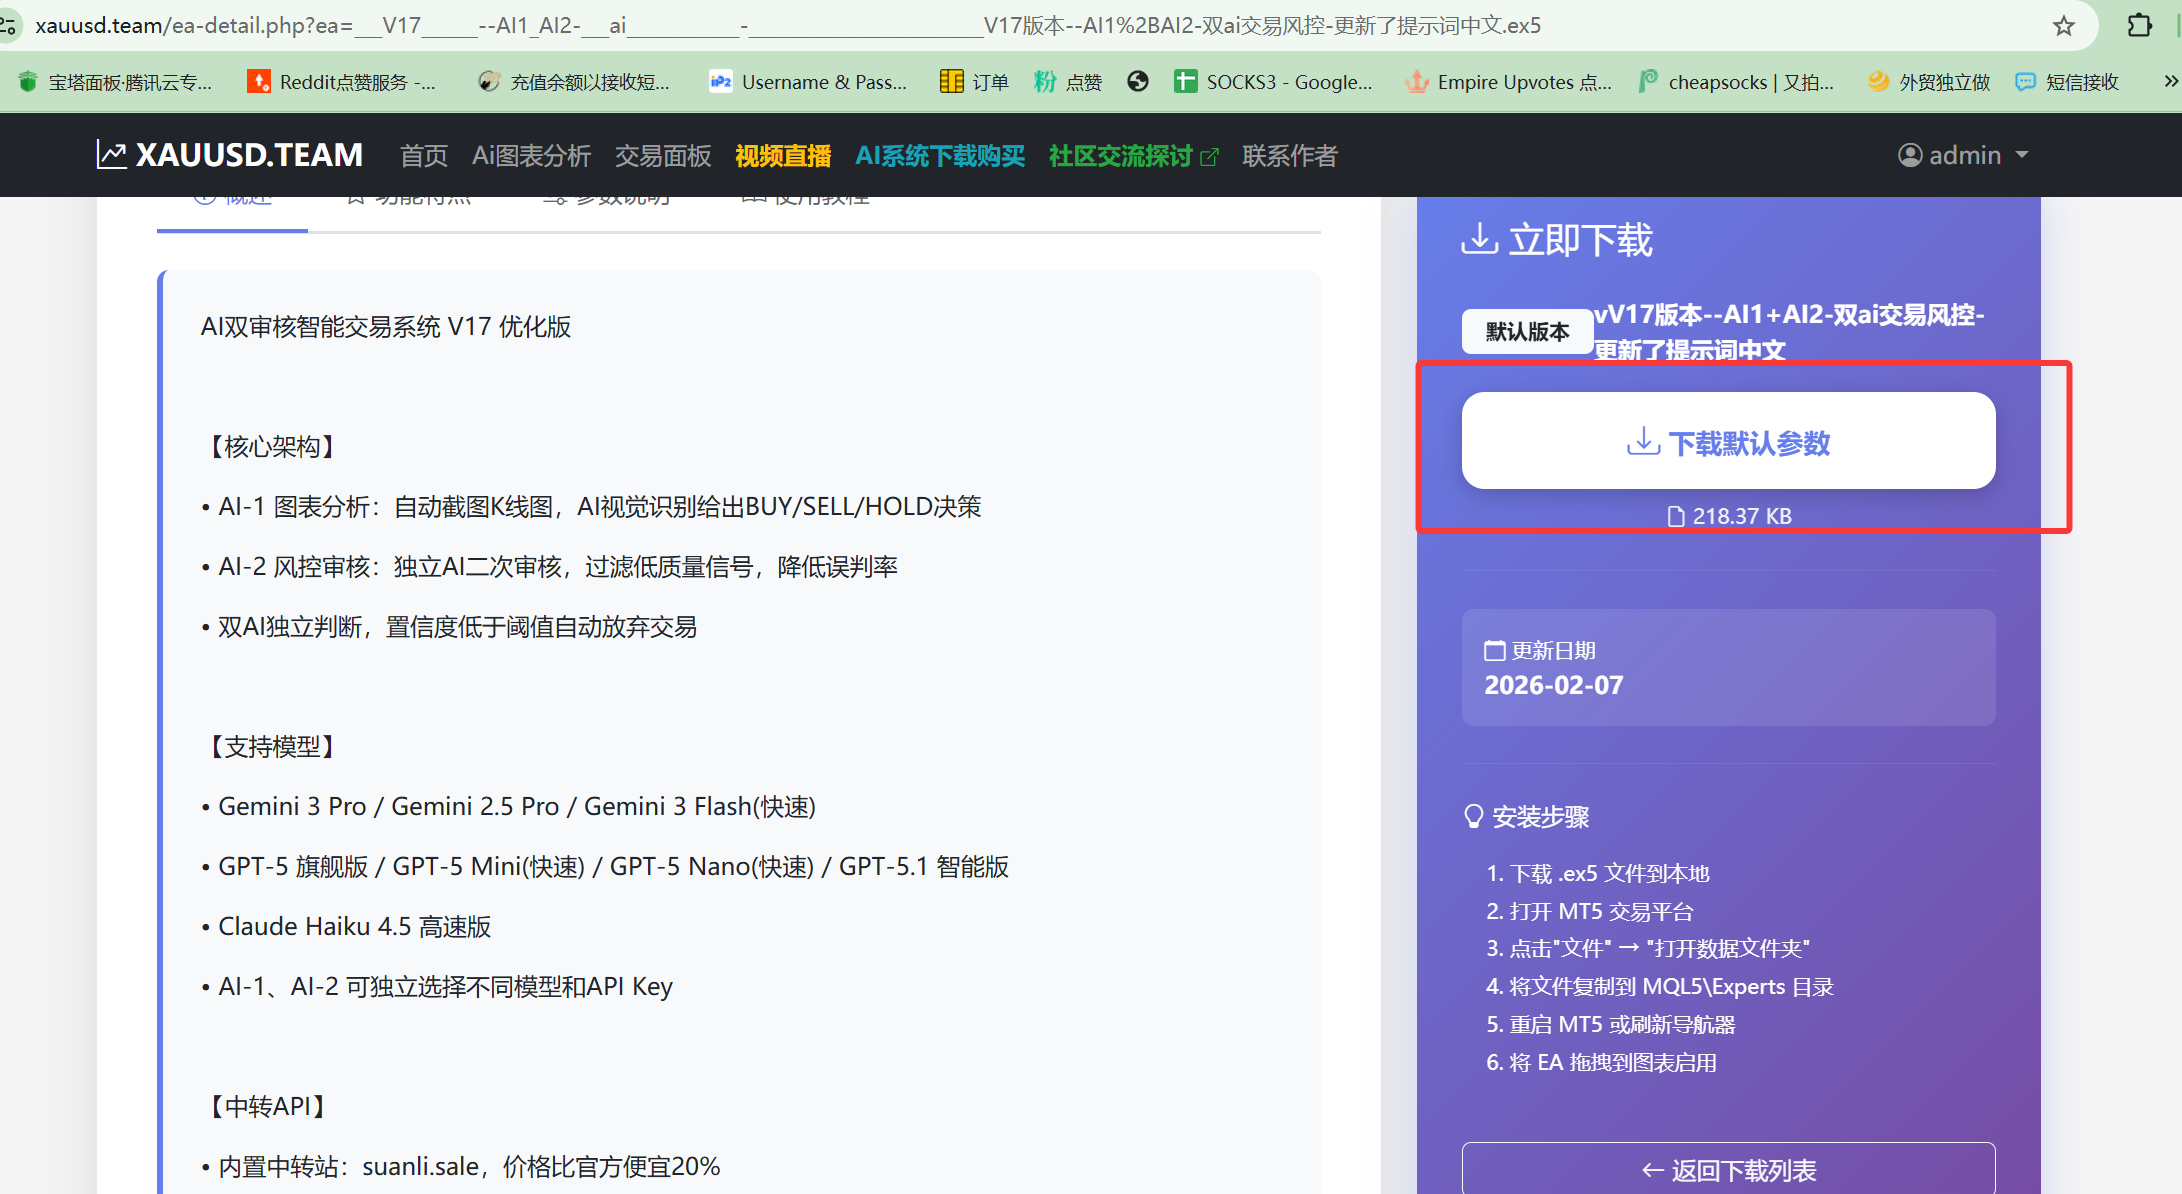Click the AI-1 图表分析 bullet line
This screenshot has width=2182, height=1194.
[591, 507]
